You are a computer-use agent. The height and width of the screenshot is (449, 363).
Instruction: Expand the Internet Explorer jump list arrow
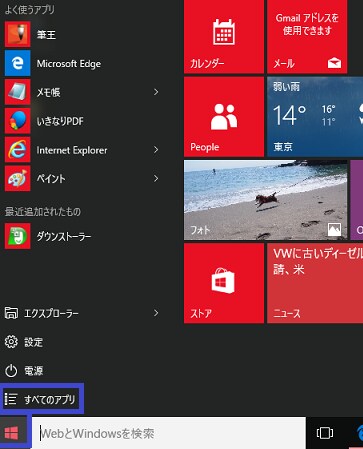pos(156,150)
